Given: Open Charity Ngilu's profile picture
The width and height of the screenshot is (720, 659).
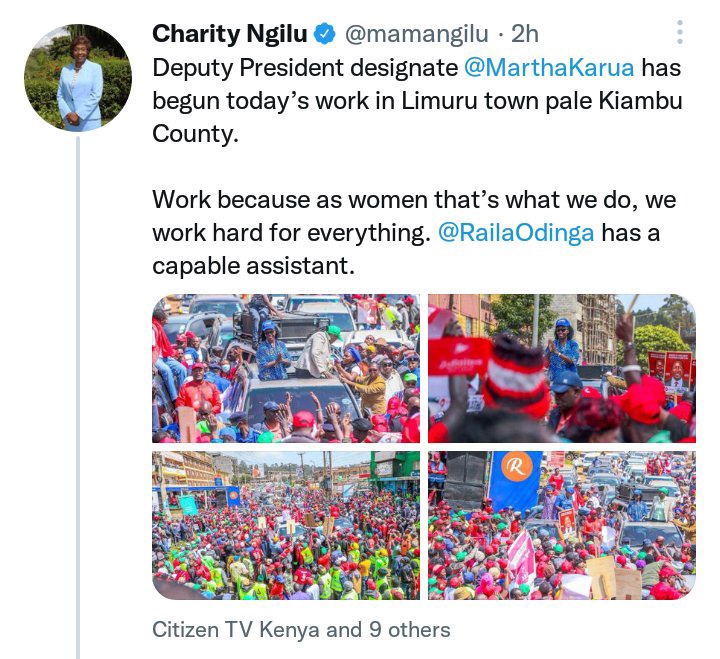Looking at the screenshot, I should tap(78, 78).
